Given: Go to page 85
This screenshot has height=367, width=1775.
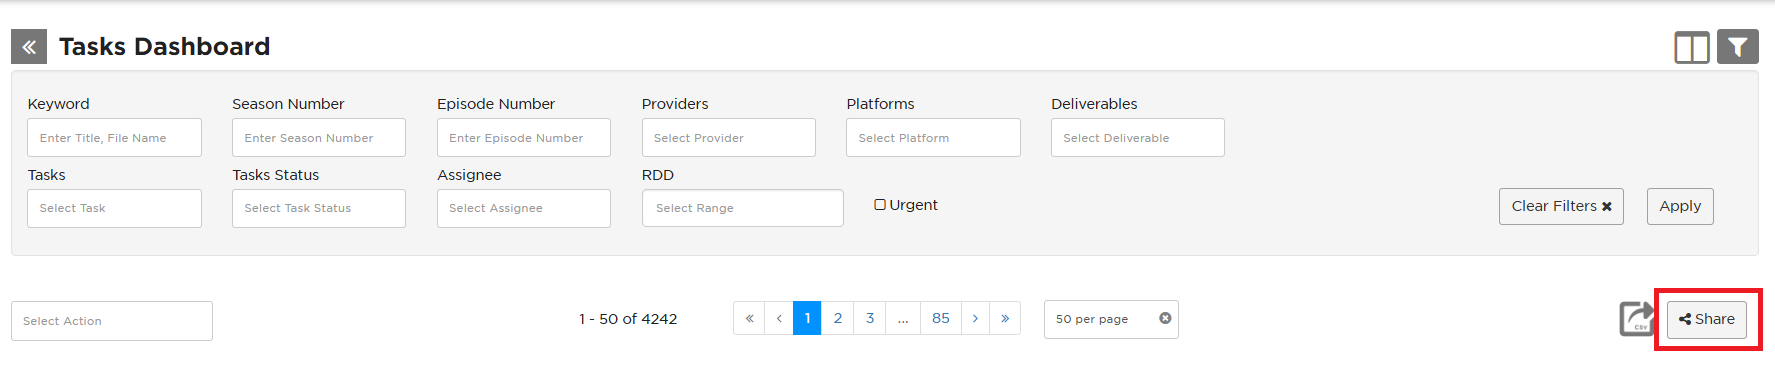Looking at the screenshot, I should [941, 318].
